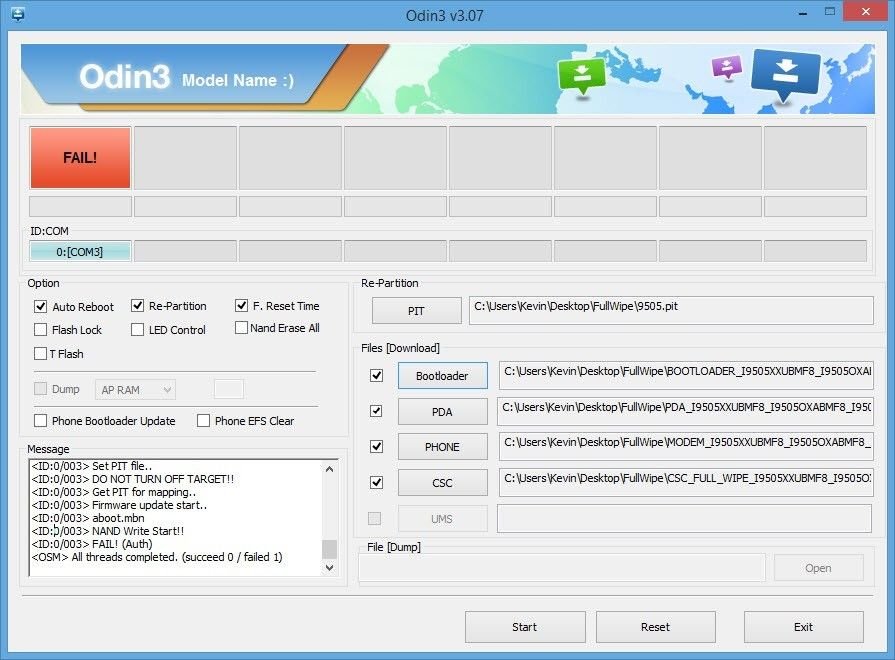The width and height of the screenshot is (895, 660).
Task: Uncheck the Bootloader file checkbox
Action: coord(376,376)
